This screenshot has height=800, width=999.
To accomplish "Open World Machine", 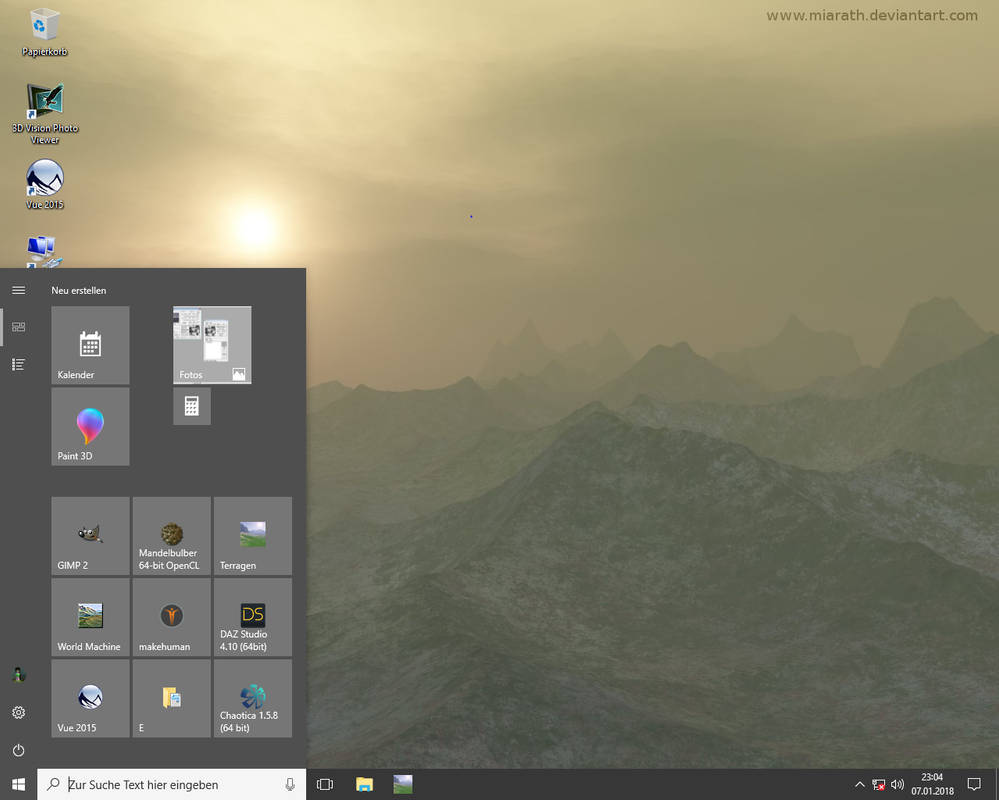I will point(89,616).
